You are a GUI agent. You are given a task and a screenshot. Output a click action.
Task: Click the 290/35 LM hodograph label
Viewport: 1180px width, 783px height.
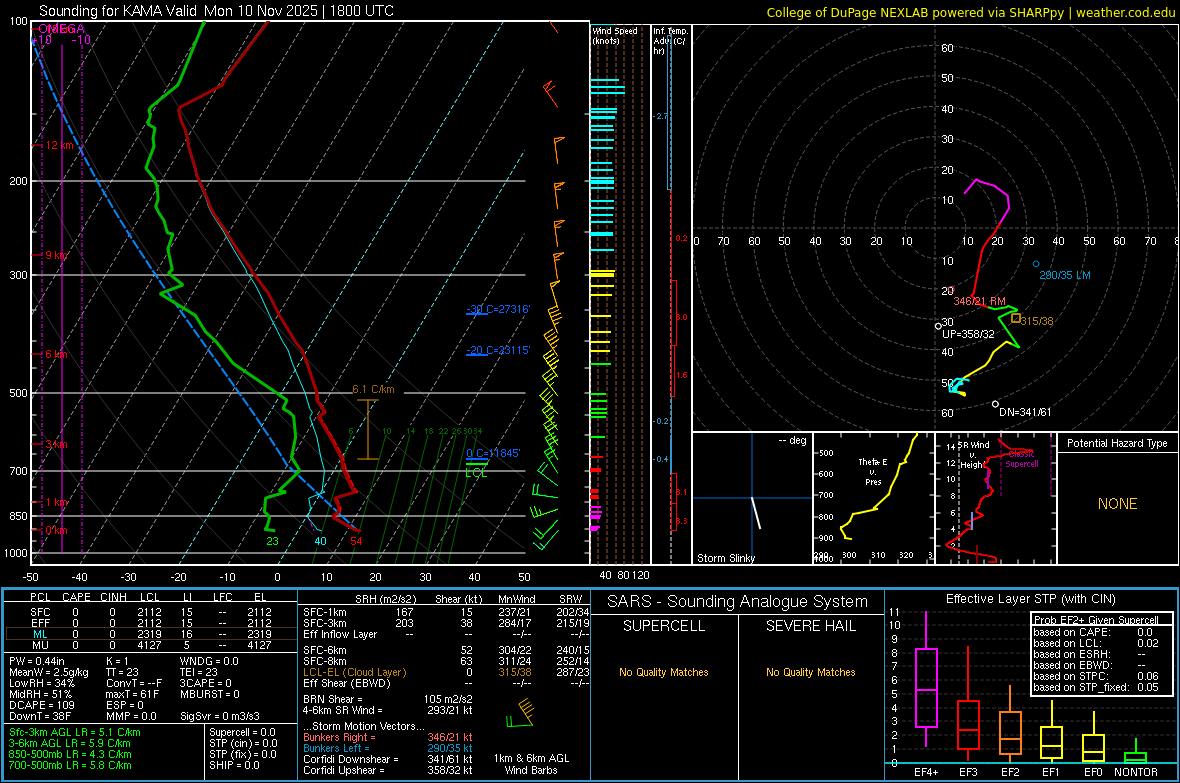coord(1065,276)
